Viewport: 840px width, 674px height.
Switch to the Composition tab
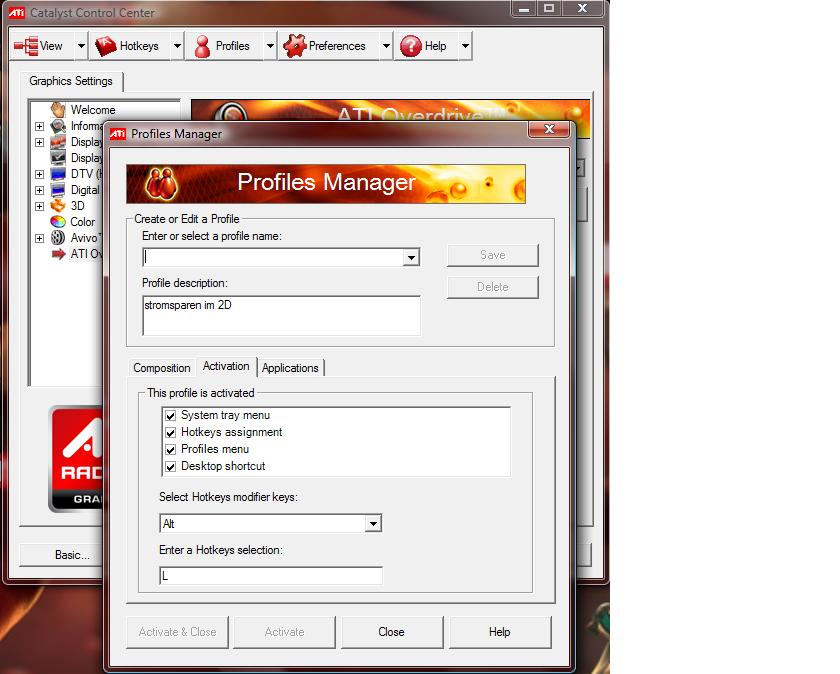coord(162,368)
